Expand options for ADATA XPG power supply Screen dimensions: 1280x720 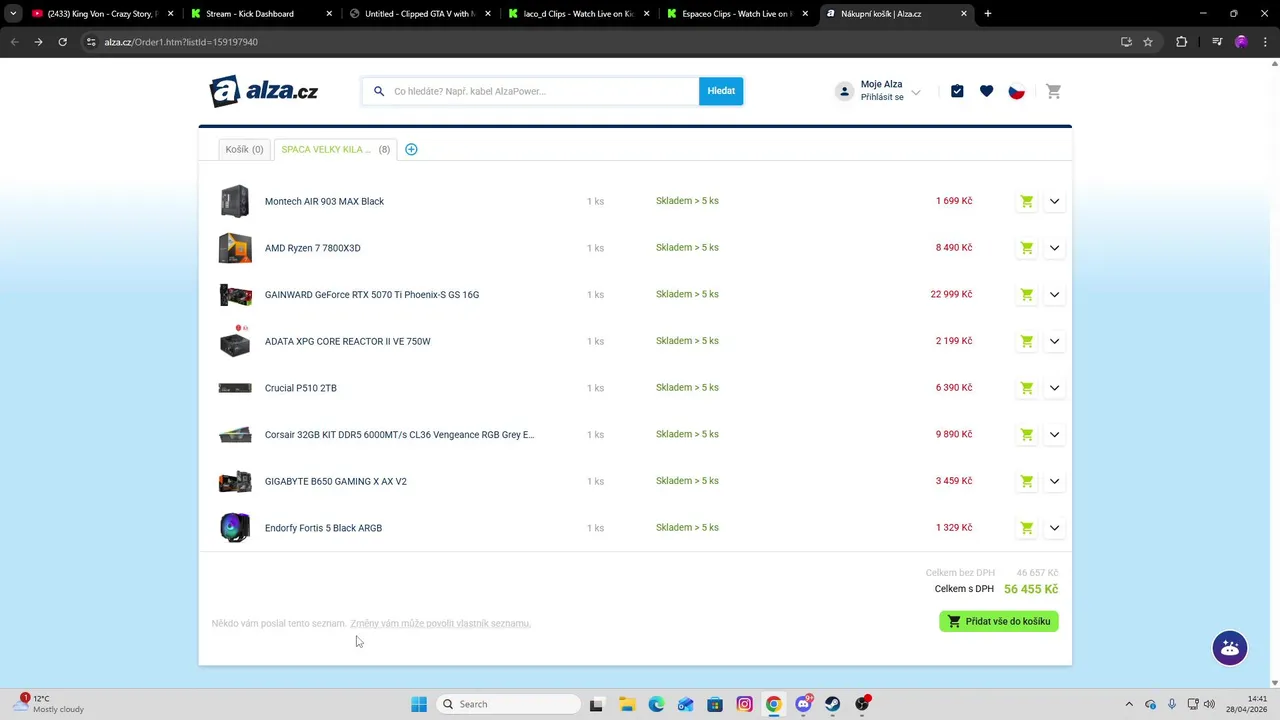(1054, 341)
